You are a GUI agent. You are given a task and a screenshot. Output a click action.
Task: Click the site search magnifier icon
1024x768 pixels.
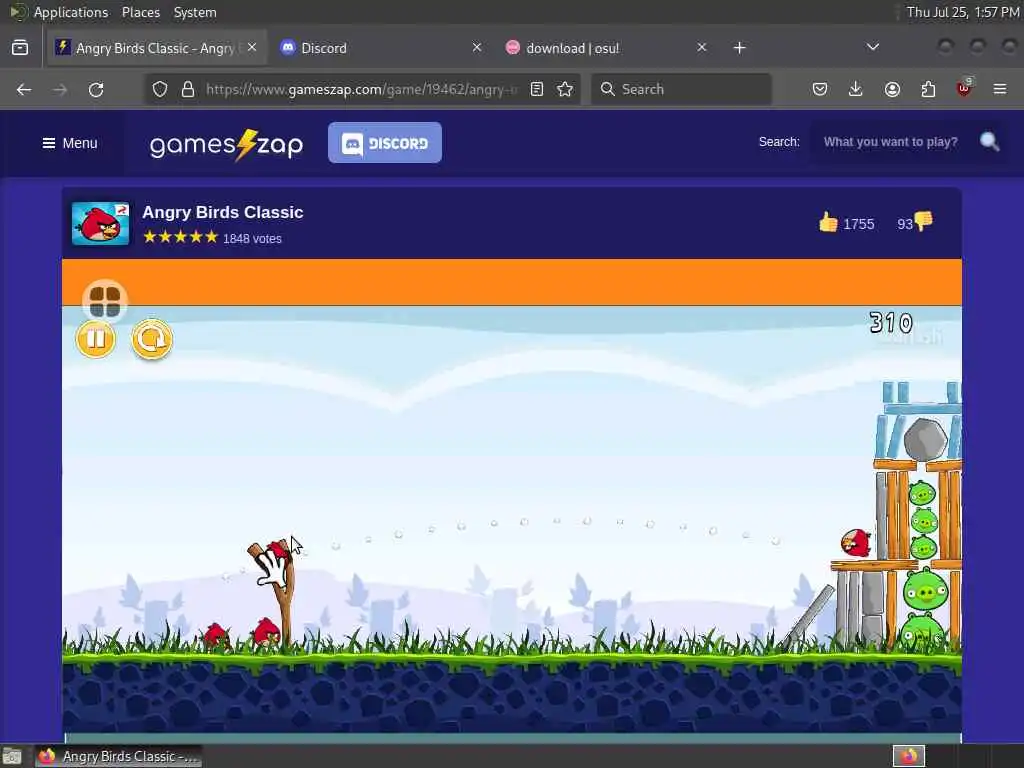tap(989, 141)
